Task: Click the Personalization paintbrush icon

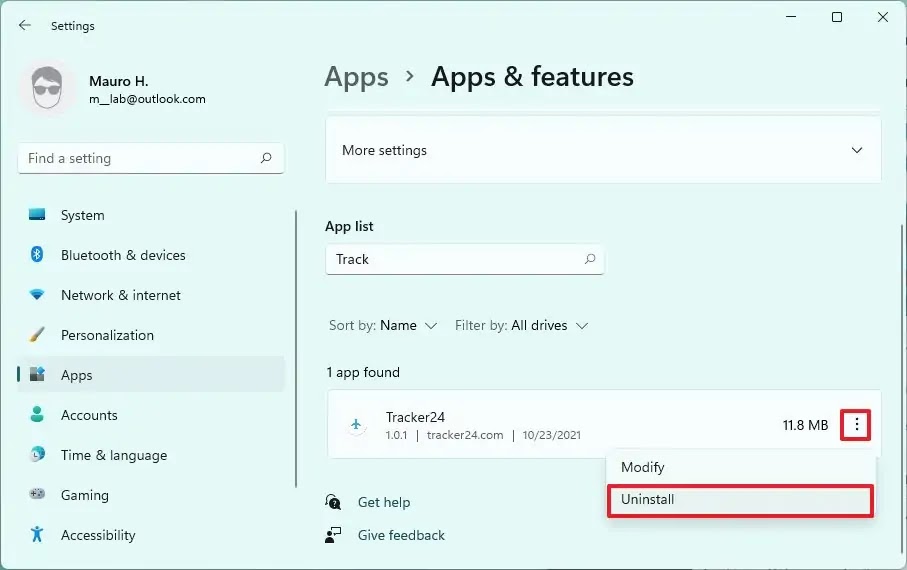Action: [x=37, y=334]
